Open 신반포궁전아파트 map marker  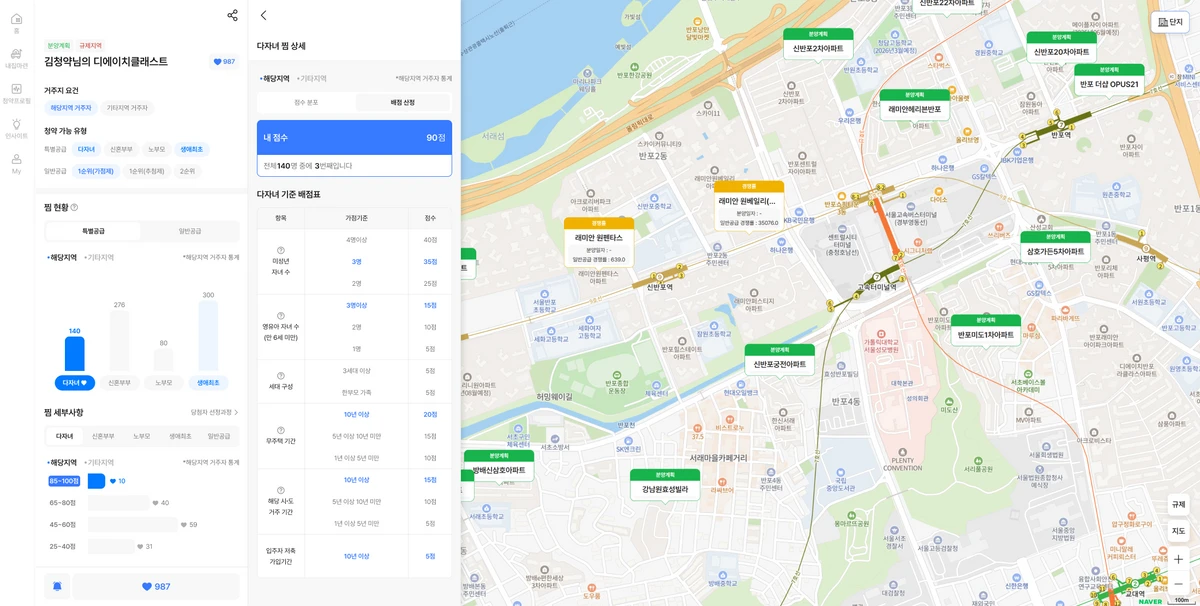tap(780, 359)
